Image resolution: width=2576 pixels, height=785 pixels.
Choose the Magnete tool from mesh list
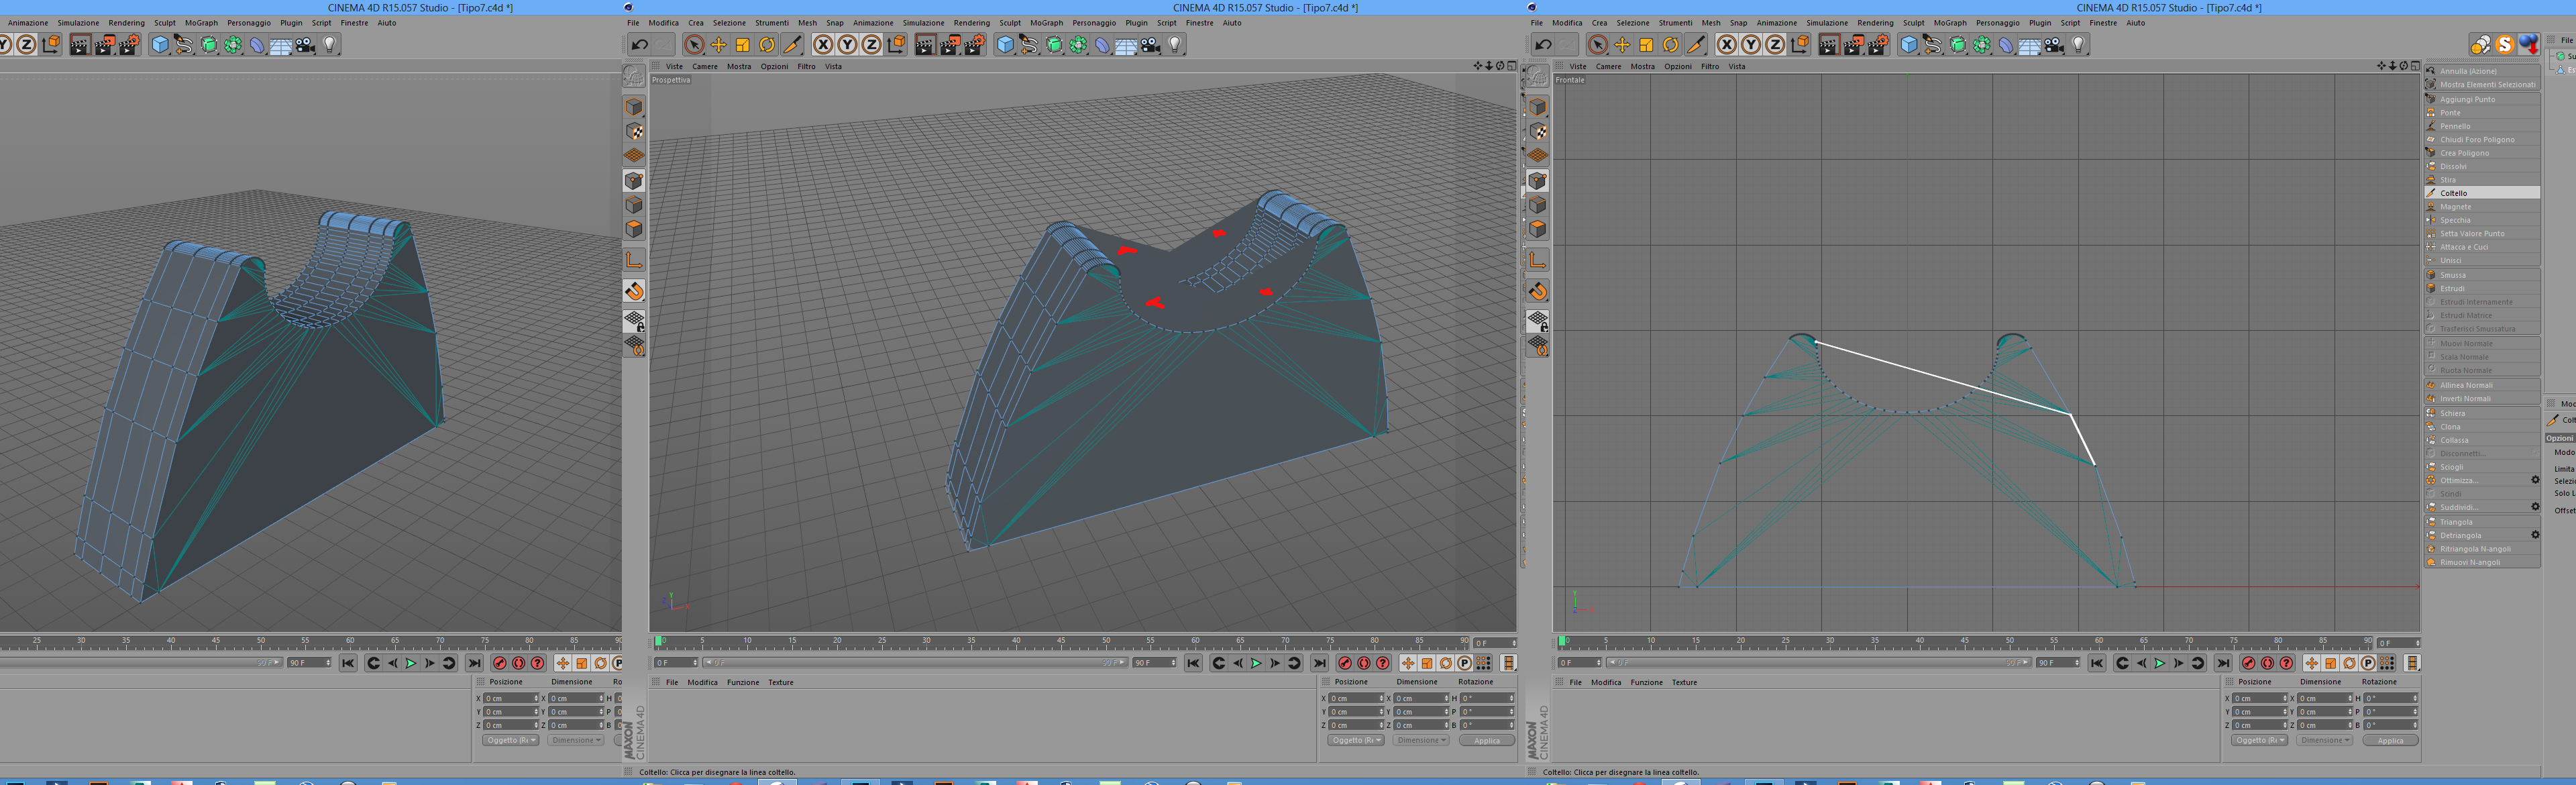[2455, 207]
